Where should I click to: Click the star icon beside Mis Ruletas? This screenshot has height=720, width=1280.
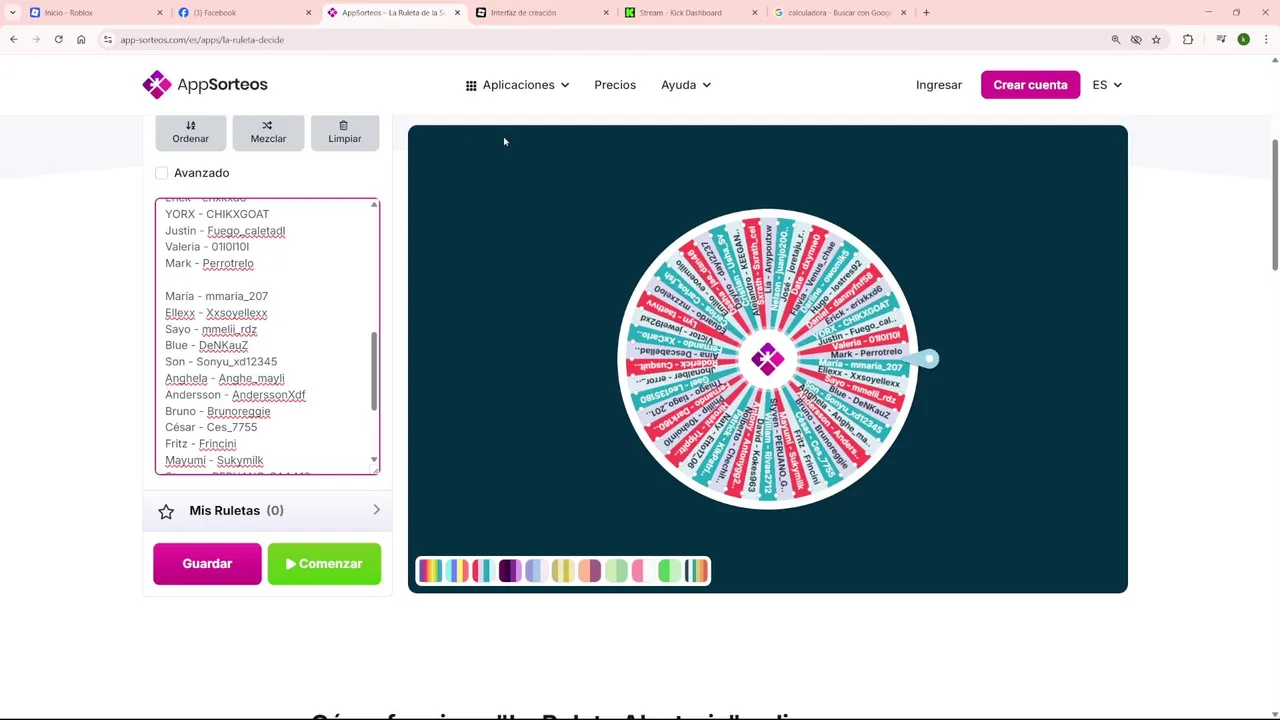(166, 511)
